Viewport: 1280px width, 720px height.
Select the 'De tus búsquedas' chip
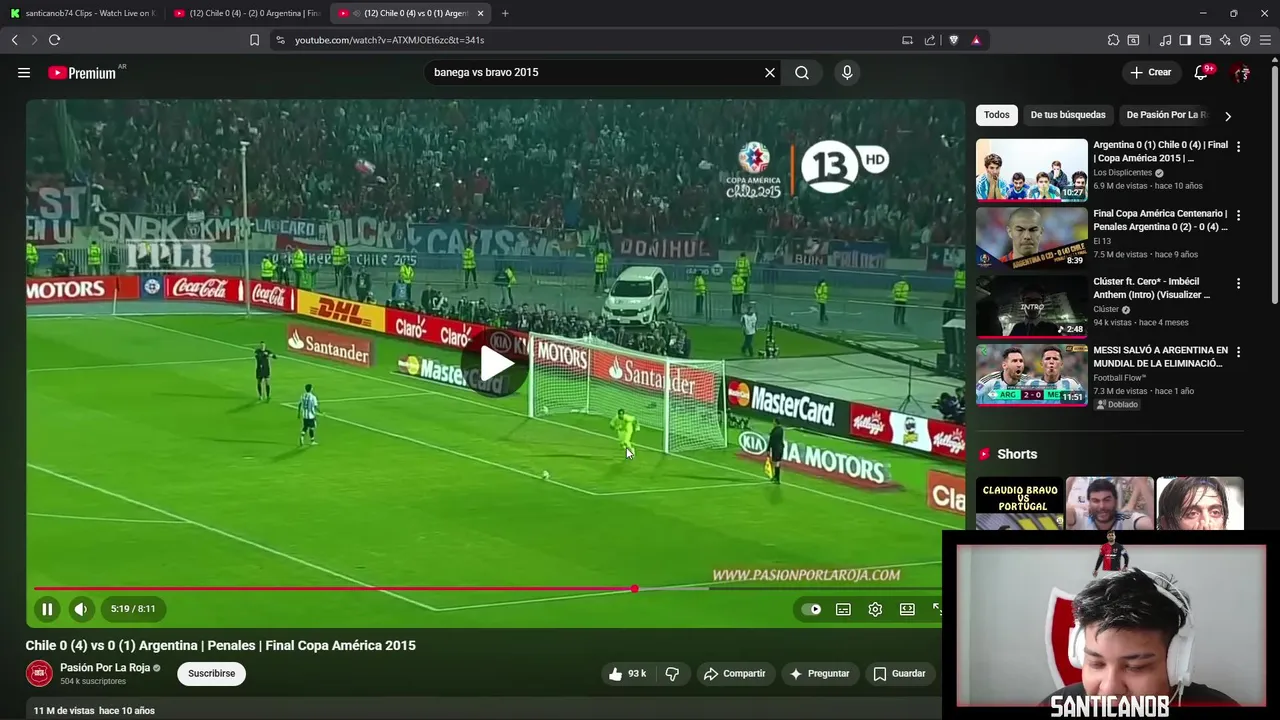1068,115
